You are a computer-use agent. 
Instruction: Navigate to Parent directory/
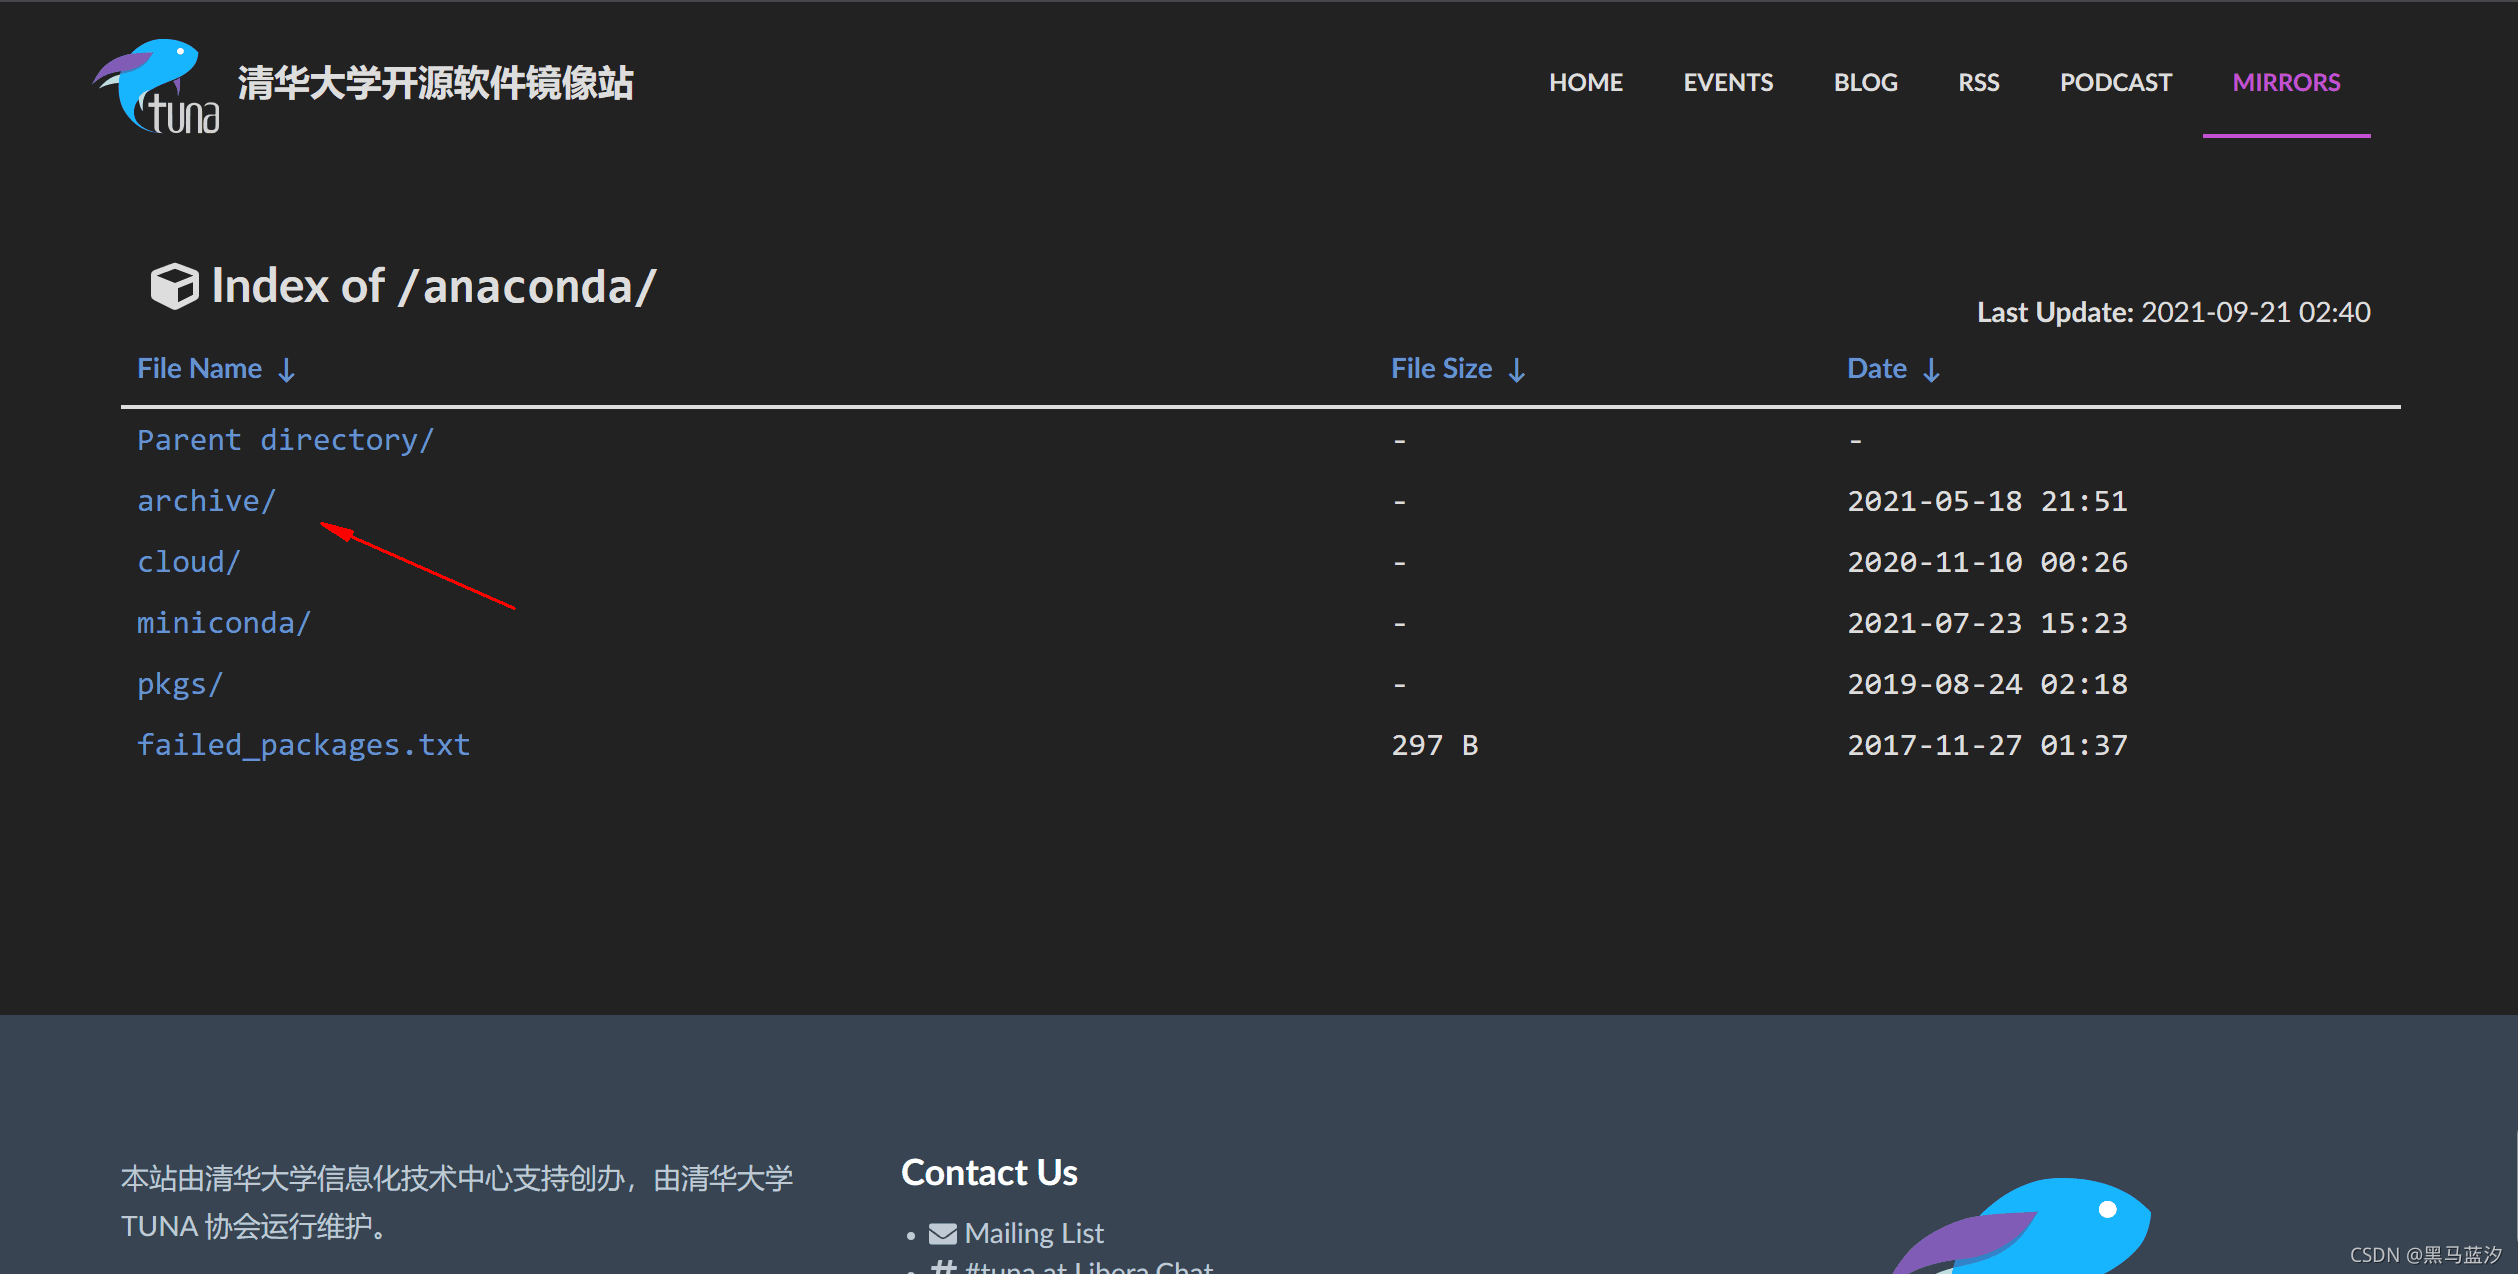(x=285, y=440)
